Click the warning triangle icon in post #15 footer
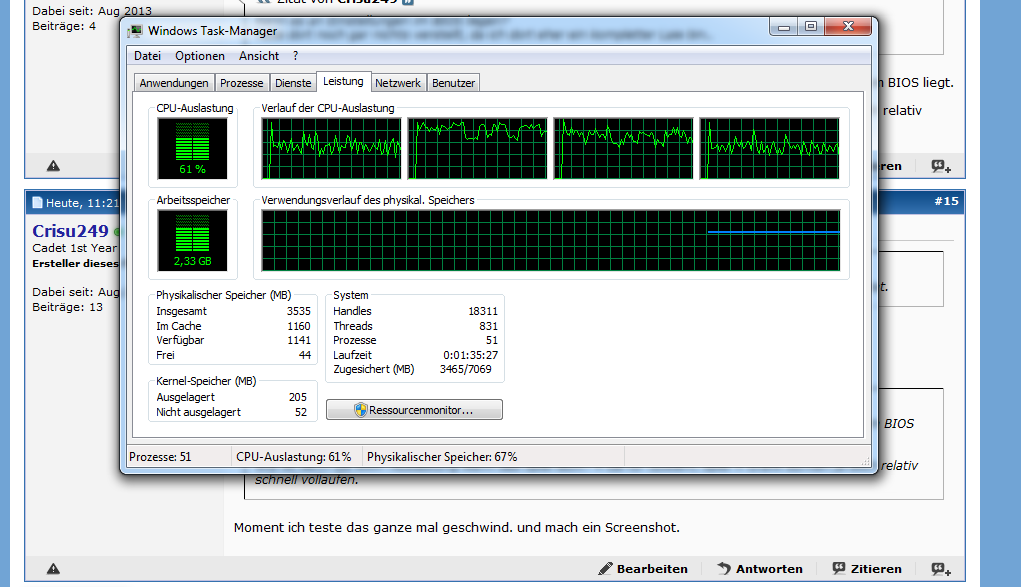The image size is (1021, 587). pos(53,569)
